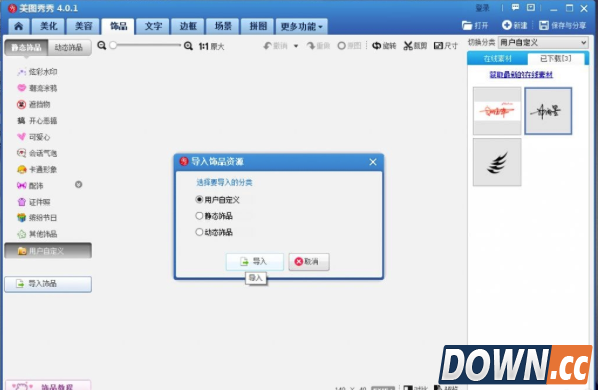The height and width of the screenshot is (390, 598).
Task: Open the 缤纷节日 sticker category
Action: pyautogui.click(x=37, y=218)
